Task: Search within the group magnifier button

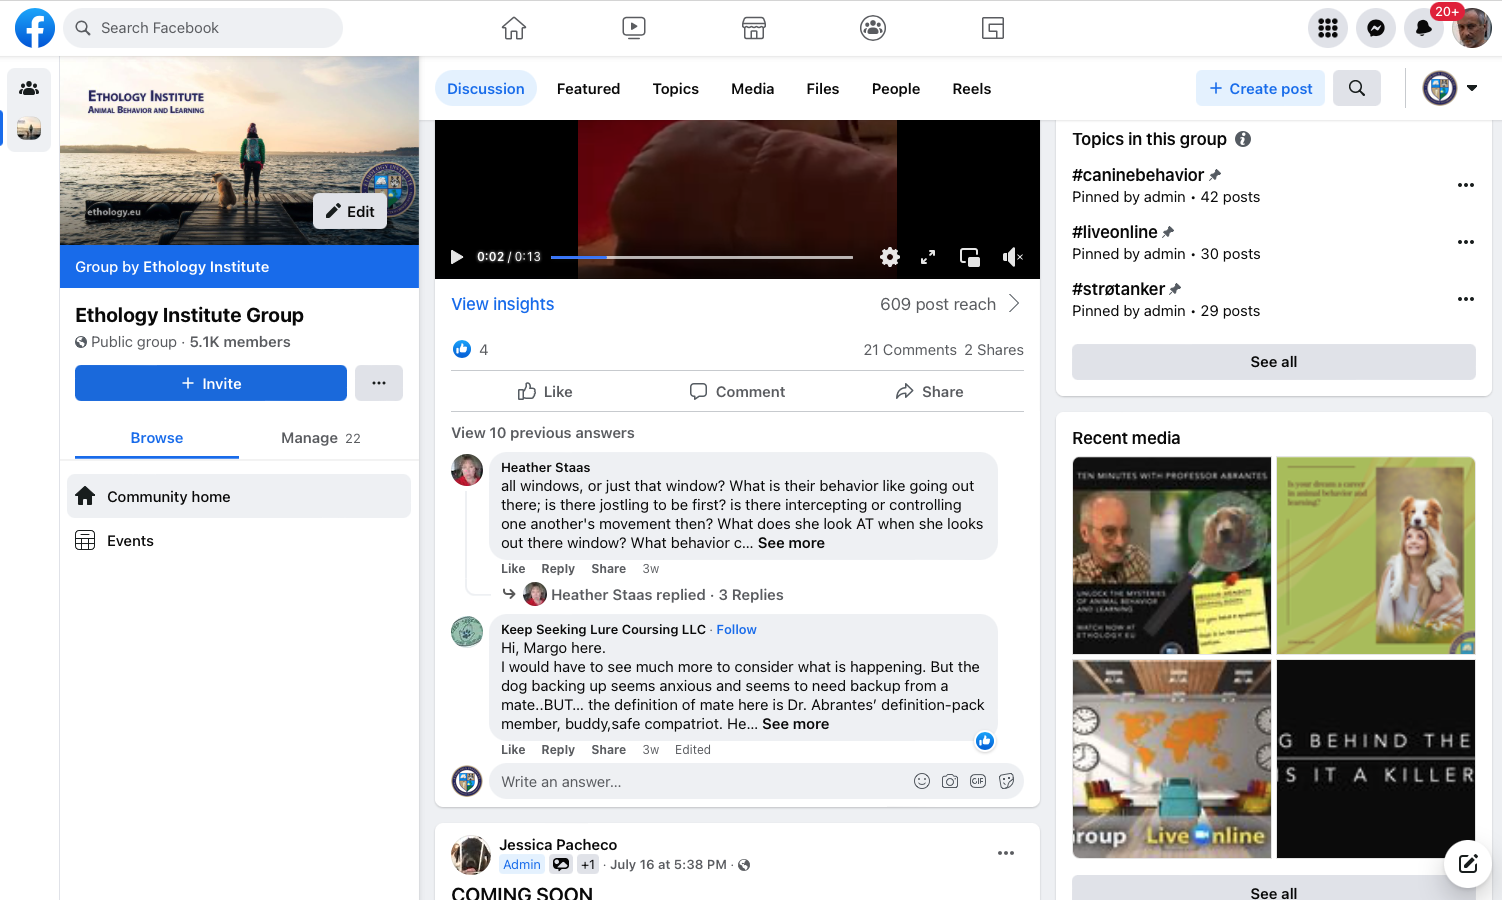Action: (x=1357, y=88)
